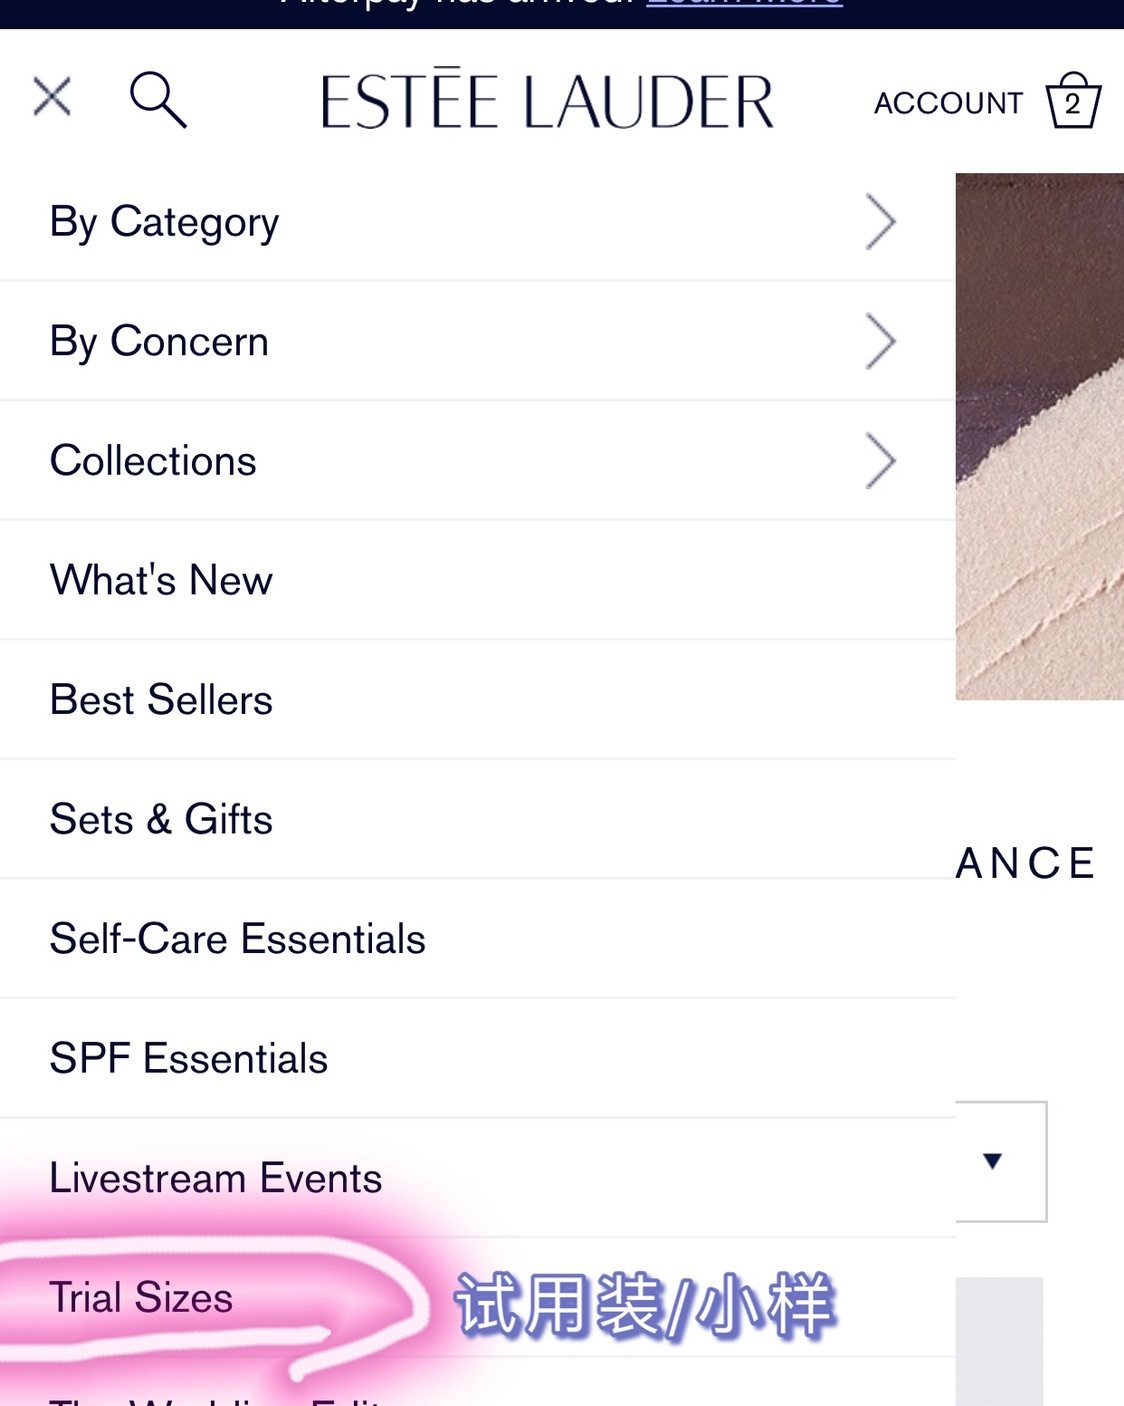
Task: Close the navigation menu with X icon
Action: (x=52, y=98)
